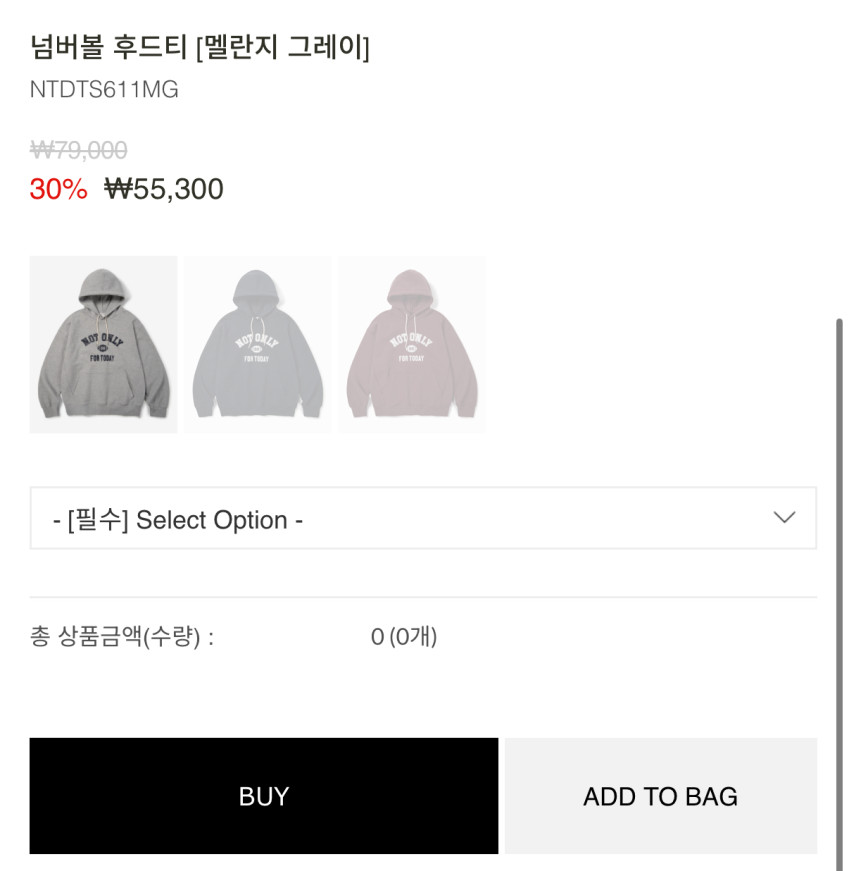Click the product code NTDTS611MG
This screenshot has height=871, width=849.
pos(104,89)
